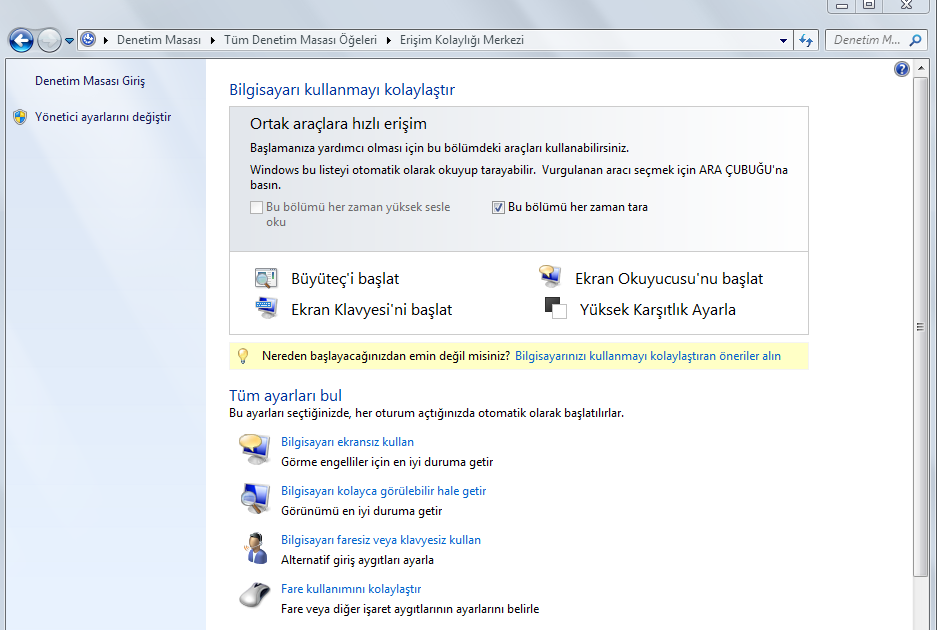Open Yüksek Karşıtlık Ayarla
Viewport: 937px width, 630px height.
pos(657,310)
